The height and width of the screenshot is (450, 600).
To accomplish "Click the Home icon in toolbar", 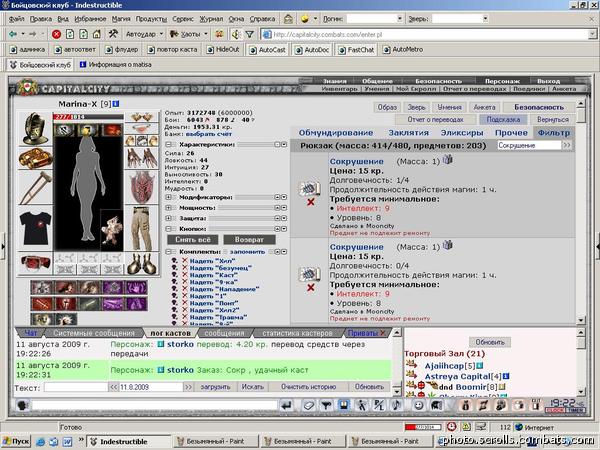I will click(97, 34).
